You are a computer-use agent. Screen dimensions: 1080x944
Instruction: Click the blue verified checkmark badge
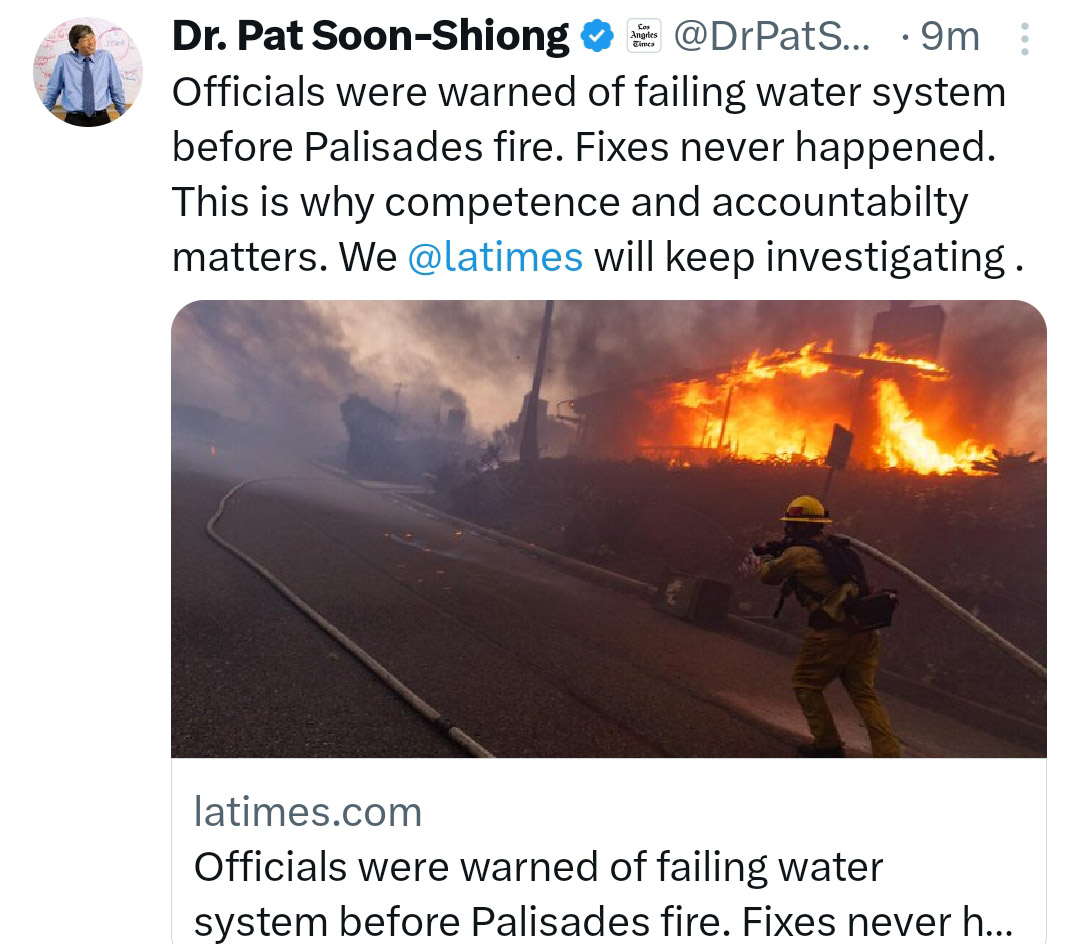597,36
